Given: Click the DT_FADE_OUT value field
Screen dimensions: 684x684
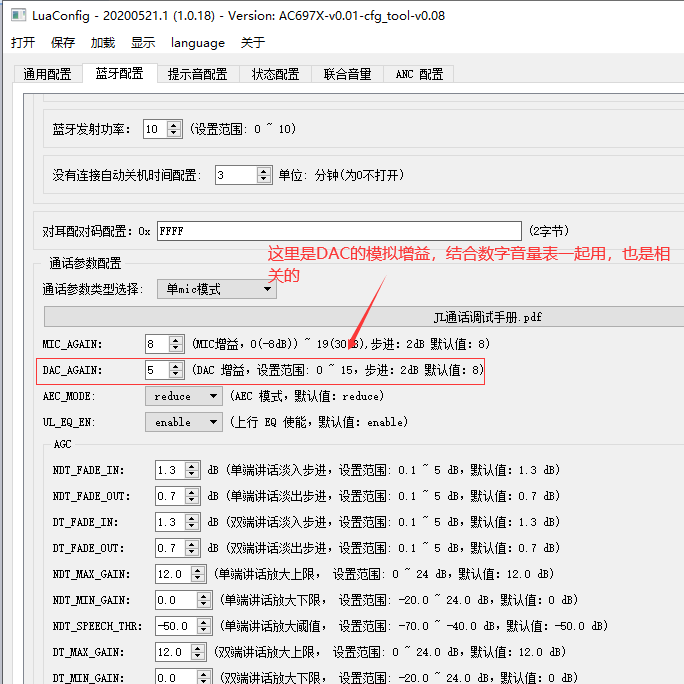Looking at the screenshot, I should 170,548.
